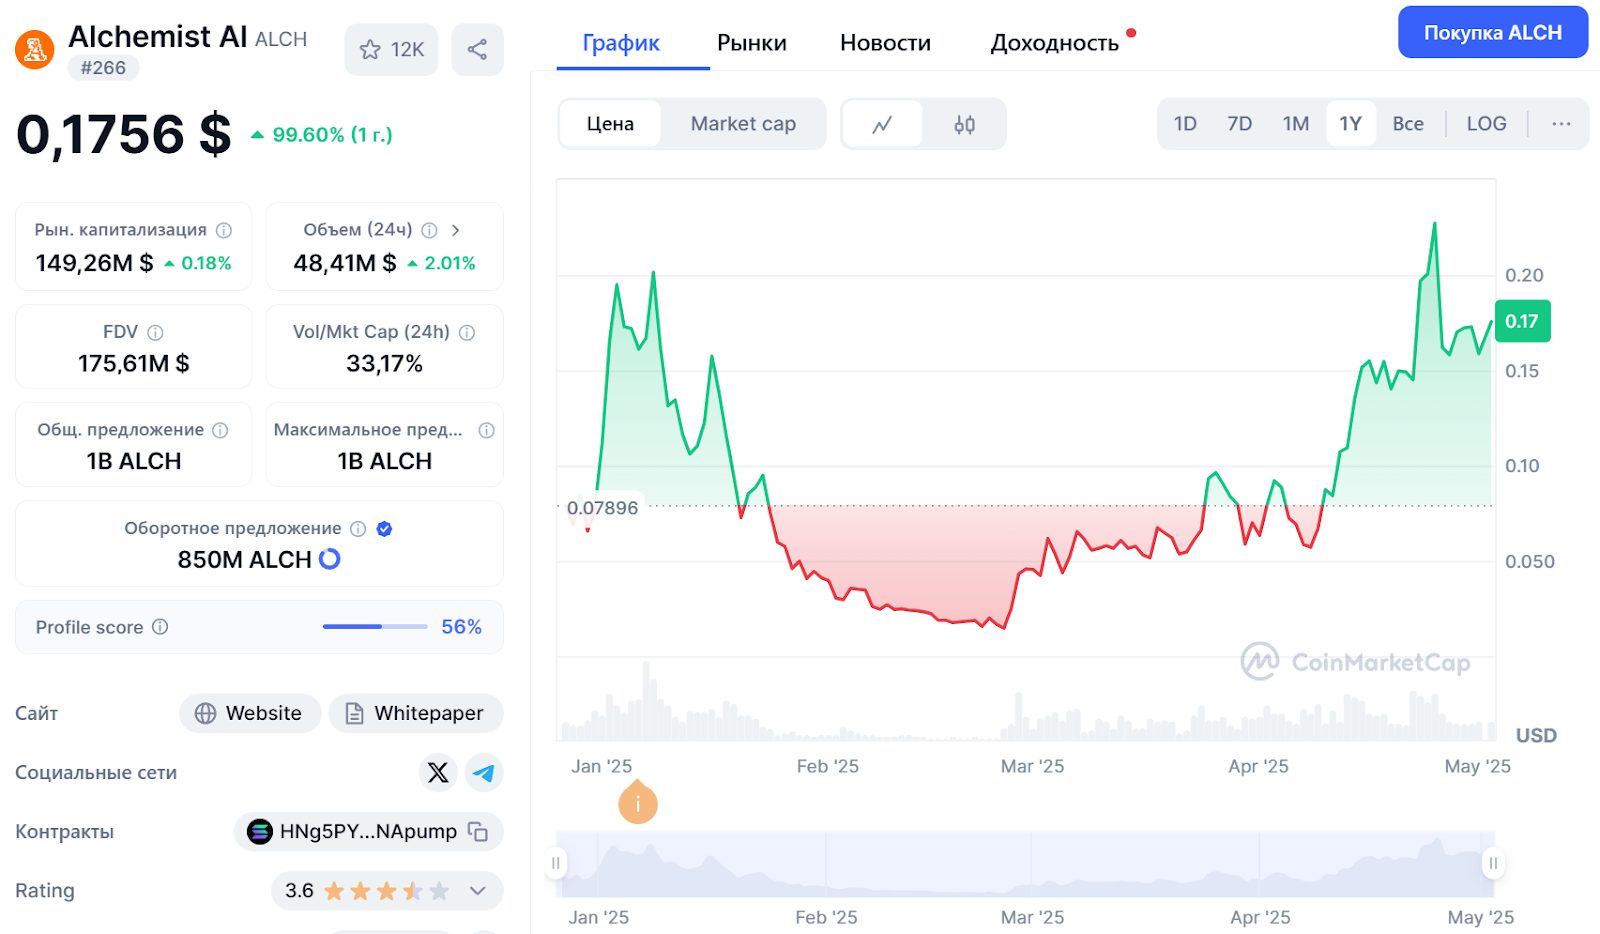
Task: Click the left range handle of chart navigator
Action: [556, 863]
